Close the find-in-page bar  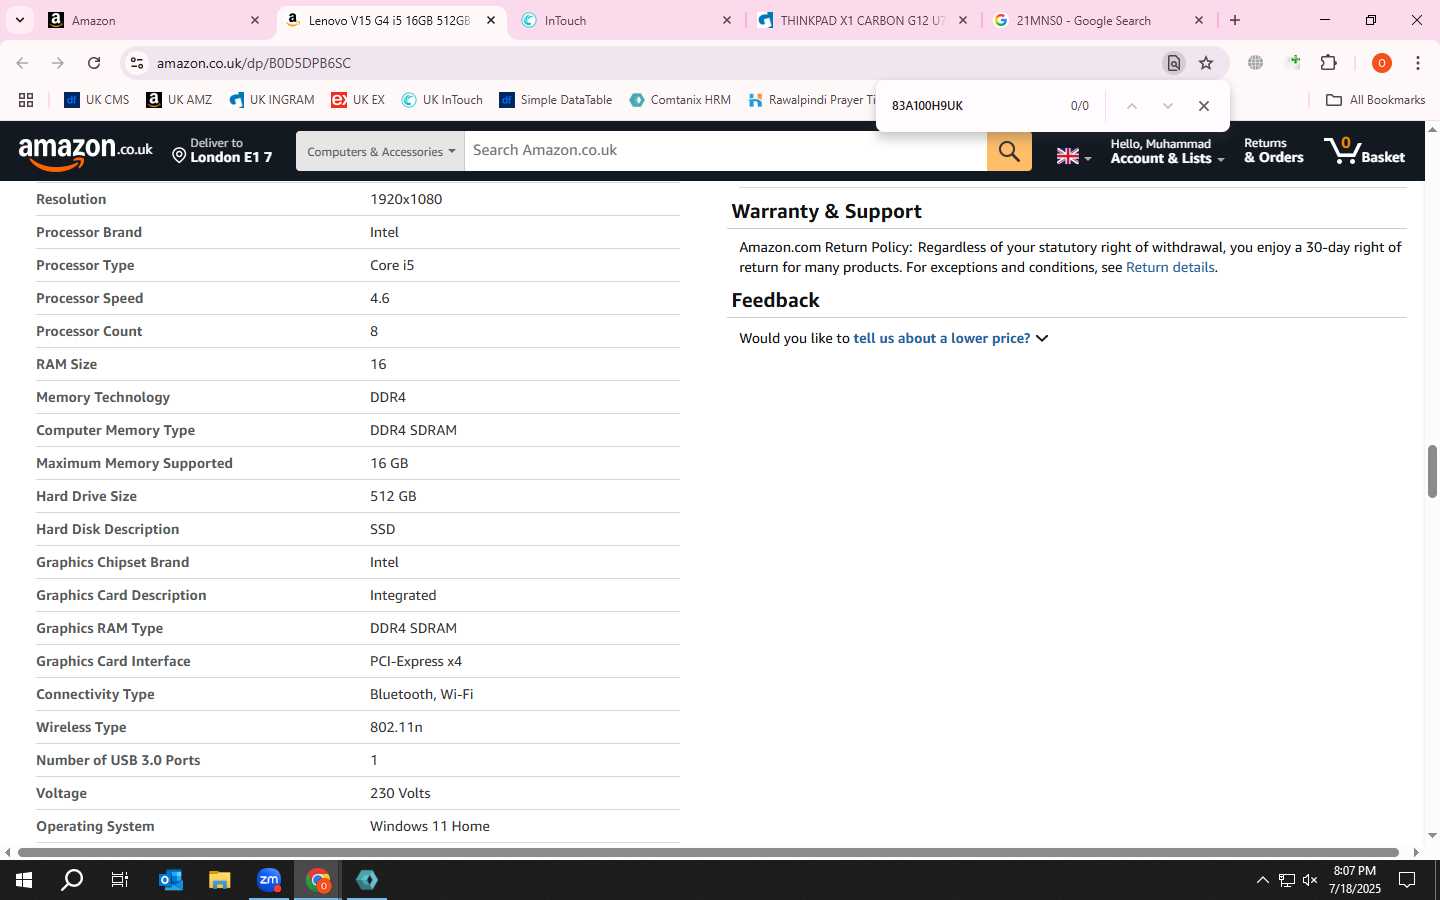(1204, 106)
